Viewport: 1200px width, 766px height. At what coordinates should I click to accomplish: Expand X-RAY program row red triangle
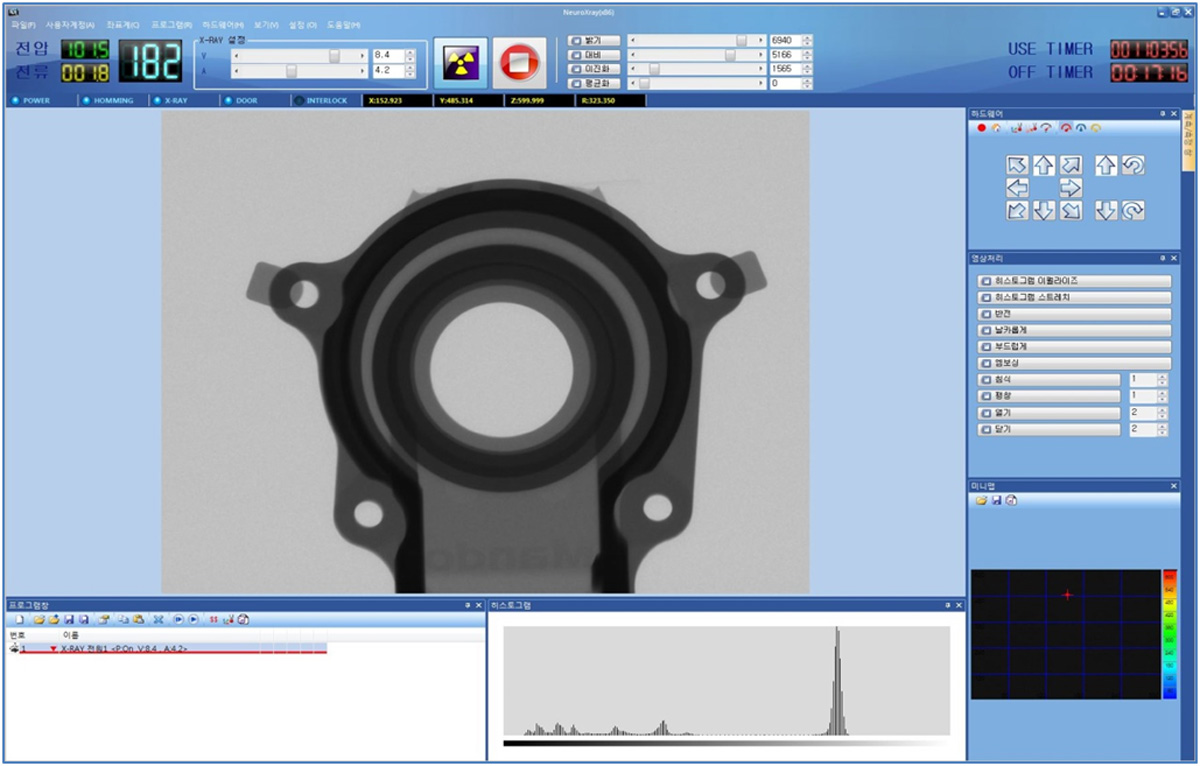pos(53,649)
